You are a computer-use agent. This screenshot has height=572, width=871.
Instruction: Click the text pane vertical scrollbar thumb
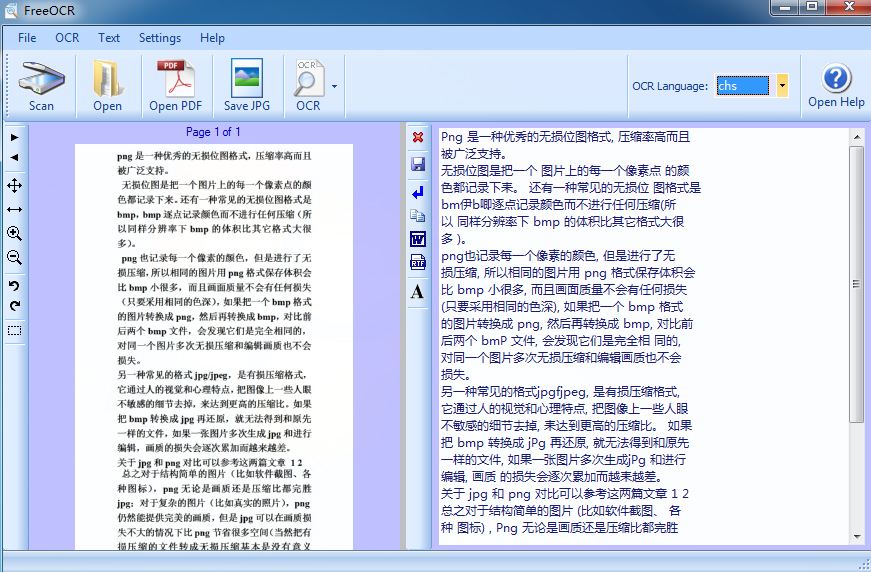[x=857, y=283]
